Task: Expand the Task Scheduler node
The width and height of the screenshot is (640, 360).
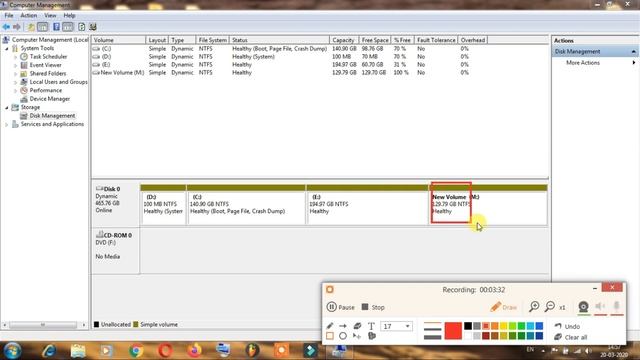Action: (16, 57)
